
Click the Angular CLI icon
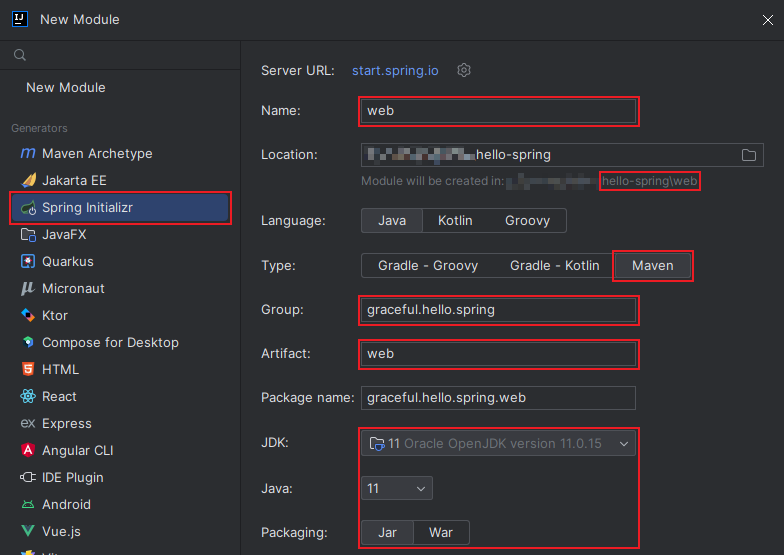point(28,450)
